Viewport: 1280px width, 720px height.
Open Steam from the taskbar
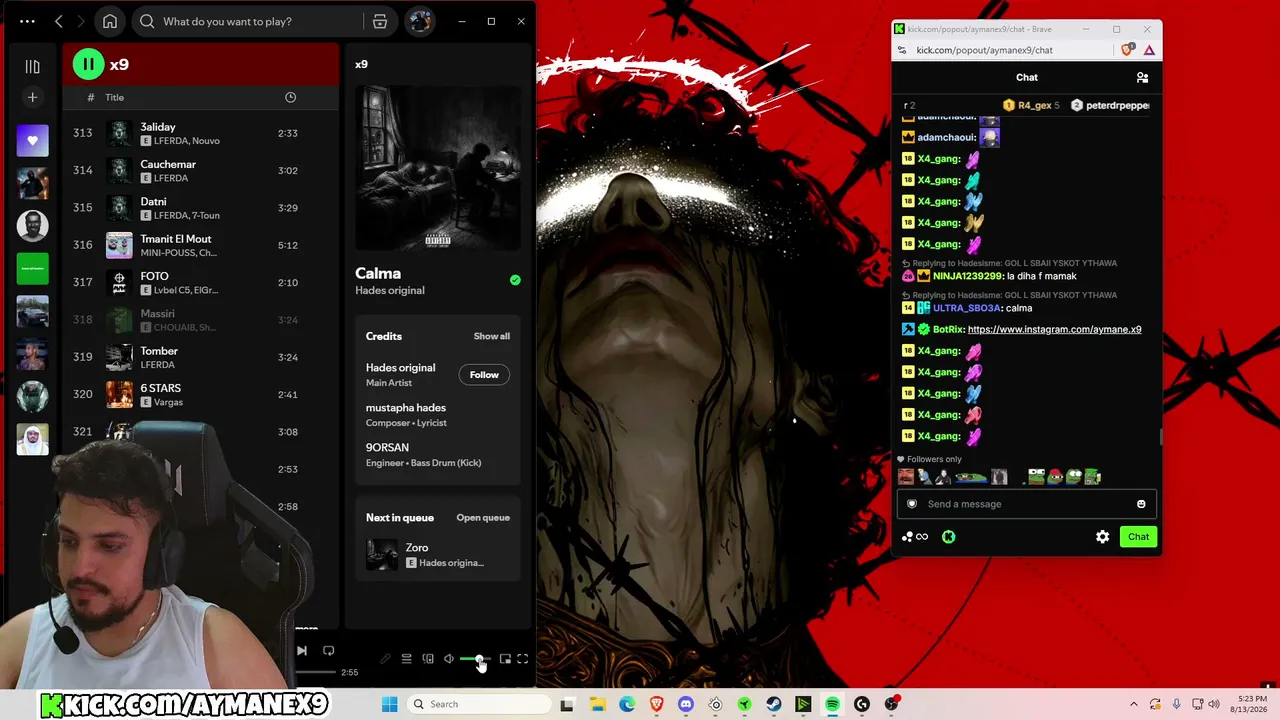tap(774, 704)
